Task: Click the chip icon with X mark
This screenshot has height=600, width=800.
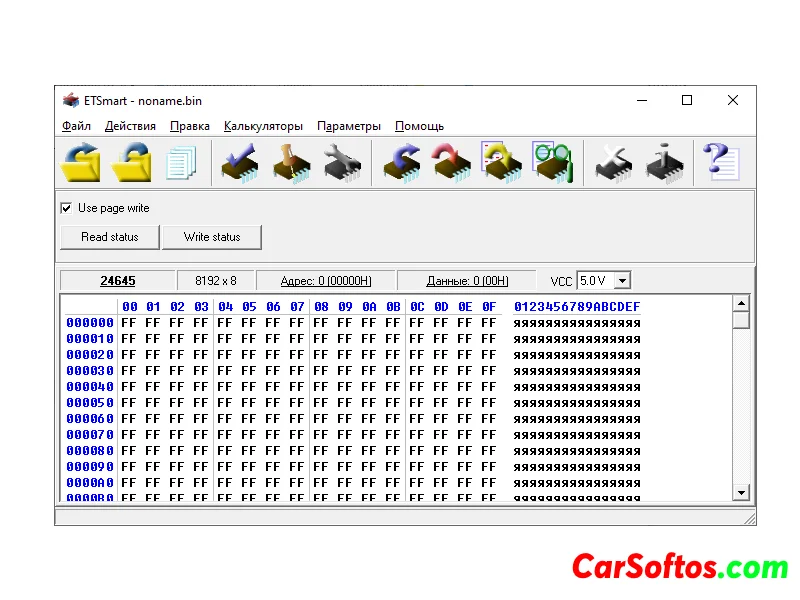Action: coord(613,162)
